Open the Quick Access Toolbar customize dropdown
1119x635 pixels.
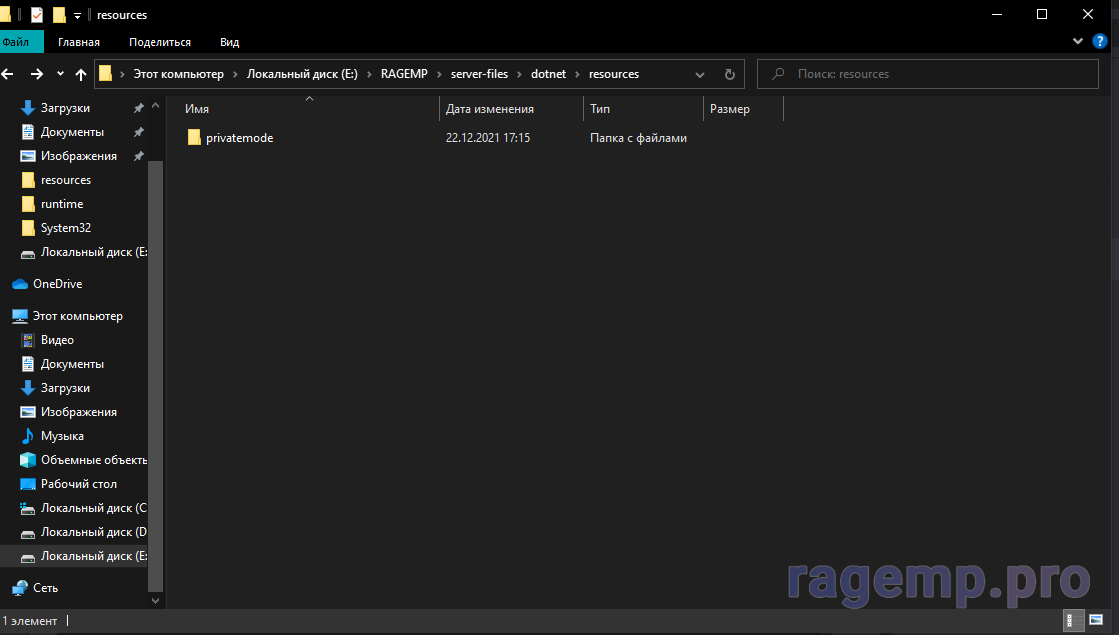78,15
